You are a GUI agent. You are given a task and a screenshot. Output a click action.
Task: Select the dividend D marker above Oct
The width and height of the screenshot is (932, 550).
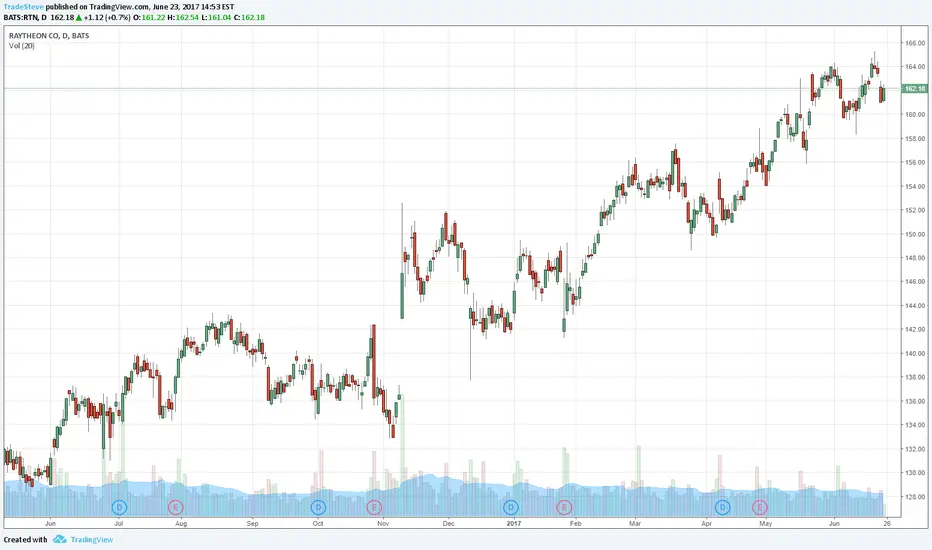coord(319,507)
